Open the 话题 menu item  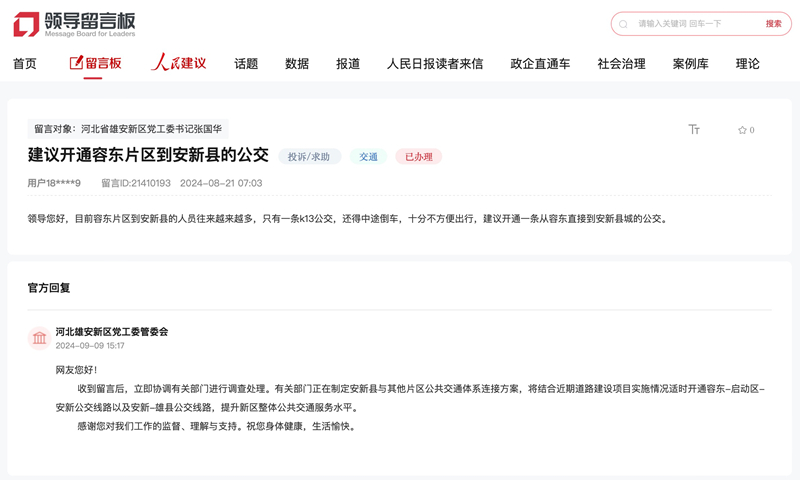246,64
